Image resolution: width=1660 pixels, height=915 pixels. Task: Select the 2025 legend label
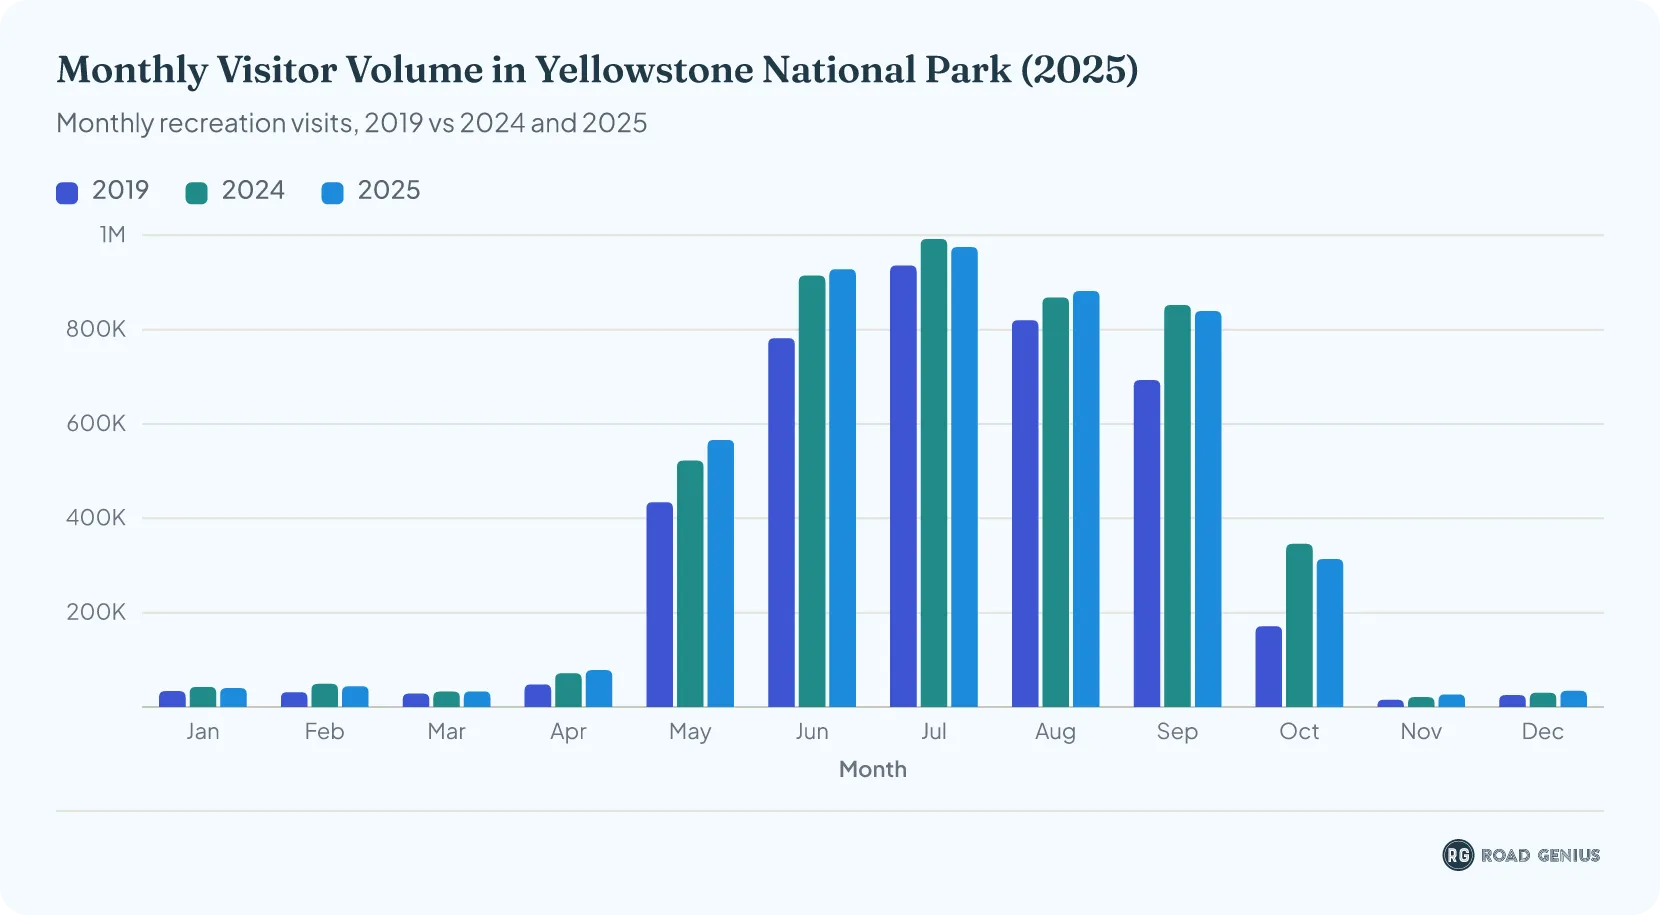pos(389,190)
